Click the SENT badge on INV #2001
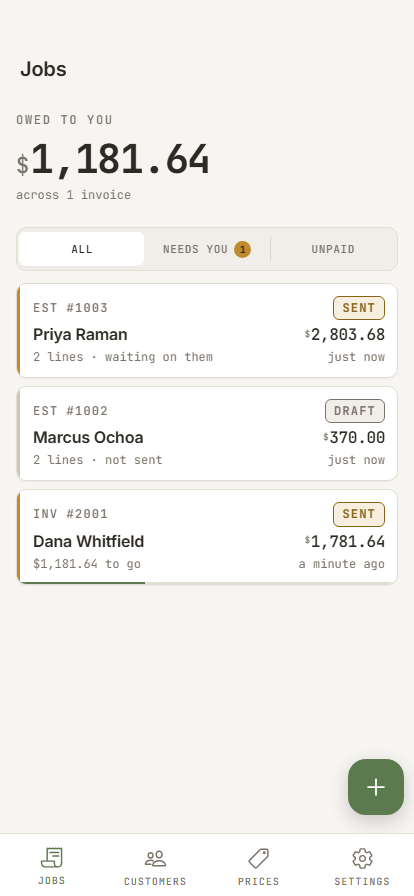Viewport: 414px width, 896px height. pyautogui.click(x=359, y=514)
